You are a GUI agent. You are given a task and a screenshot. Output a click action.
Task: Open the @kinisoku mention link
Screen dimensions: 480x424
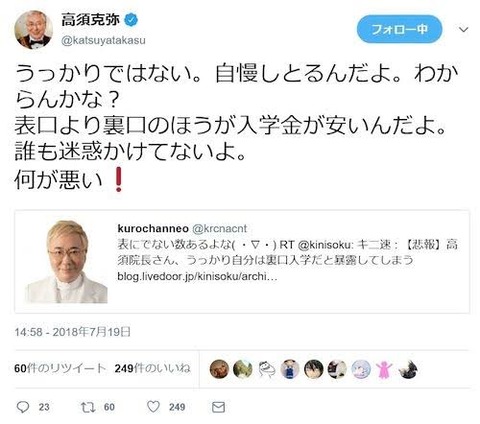pos(325,245)
